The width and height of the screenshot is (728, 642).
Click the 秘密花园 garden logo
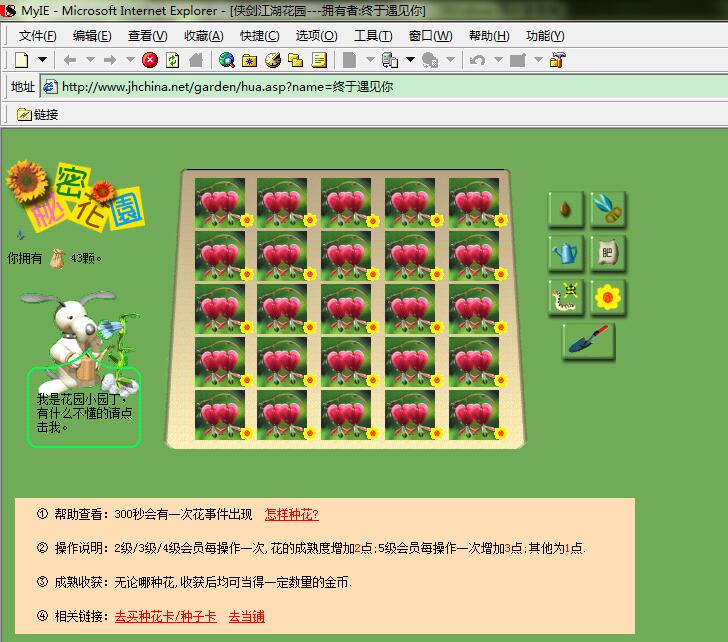(75, 197)
